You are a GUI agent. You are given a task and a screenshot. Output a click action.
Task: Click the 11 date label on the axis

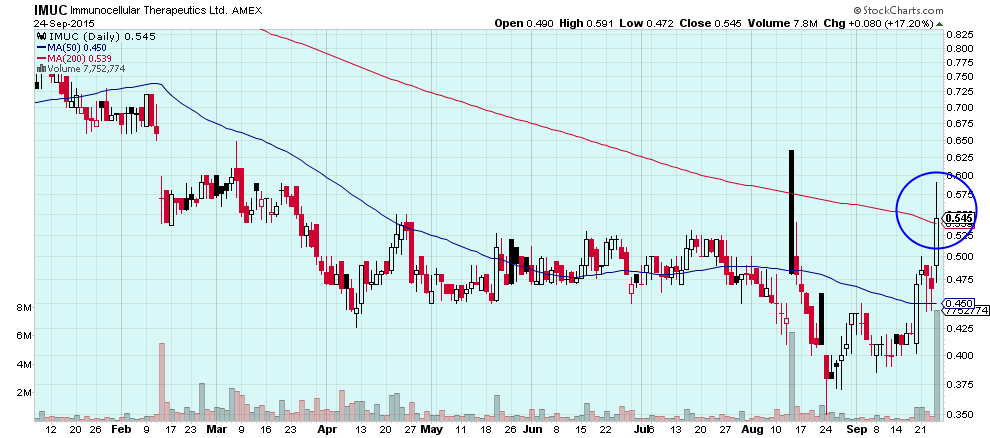tap(461, 429)
